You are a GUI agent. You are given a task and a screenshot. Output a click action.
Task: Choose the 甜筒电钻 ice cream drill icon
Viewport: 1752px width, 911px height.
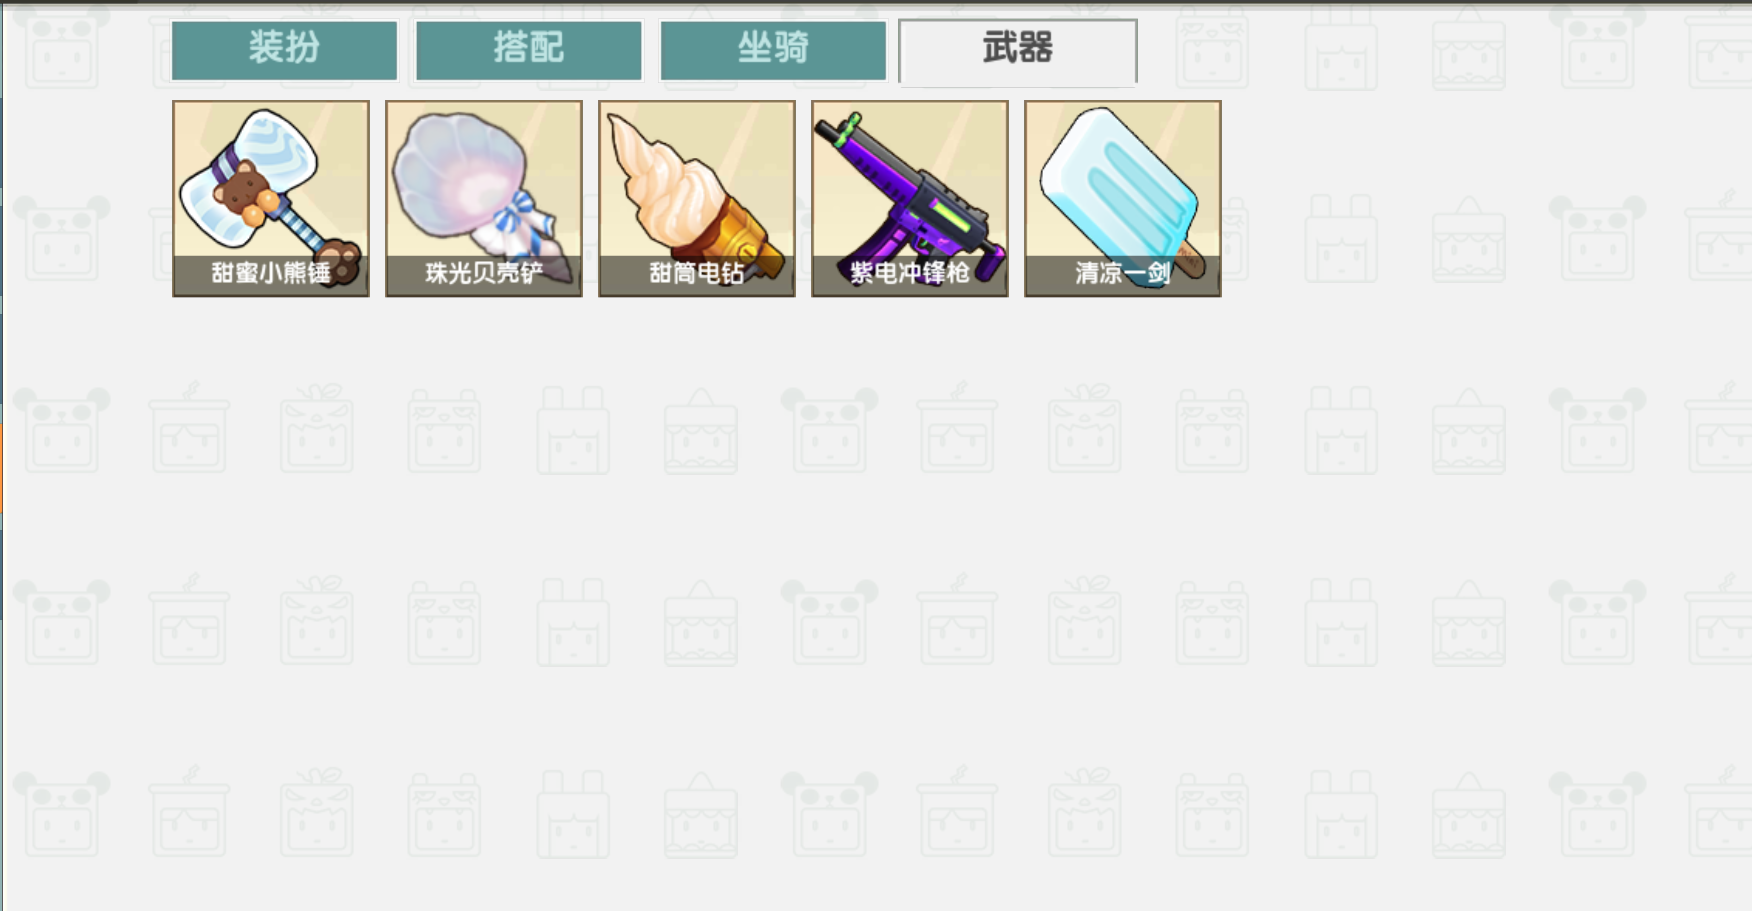pos(697,198)
